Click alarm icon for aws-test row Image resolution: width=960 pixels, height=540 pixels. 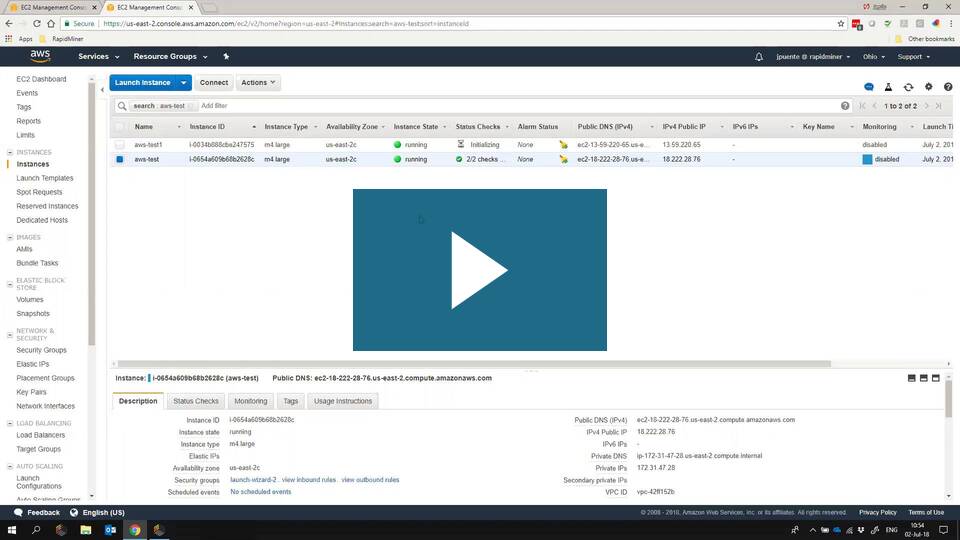coord(563,159)
